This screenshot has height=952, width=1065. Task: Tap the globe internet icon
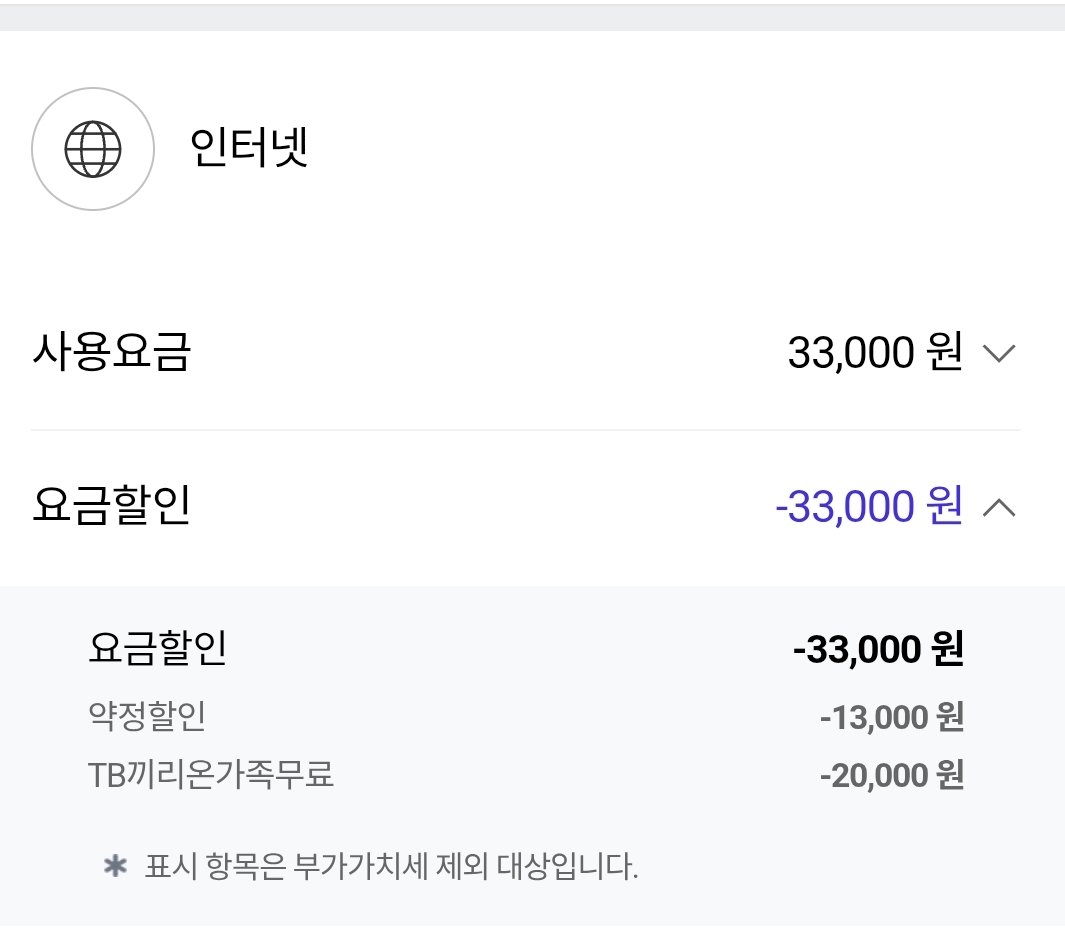coord(93,149)
